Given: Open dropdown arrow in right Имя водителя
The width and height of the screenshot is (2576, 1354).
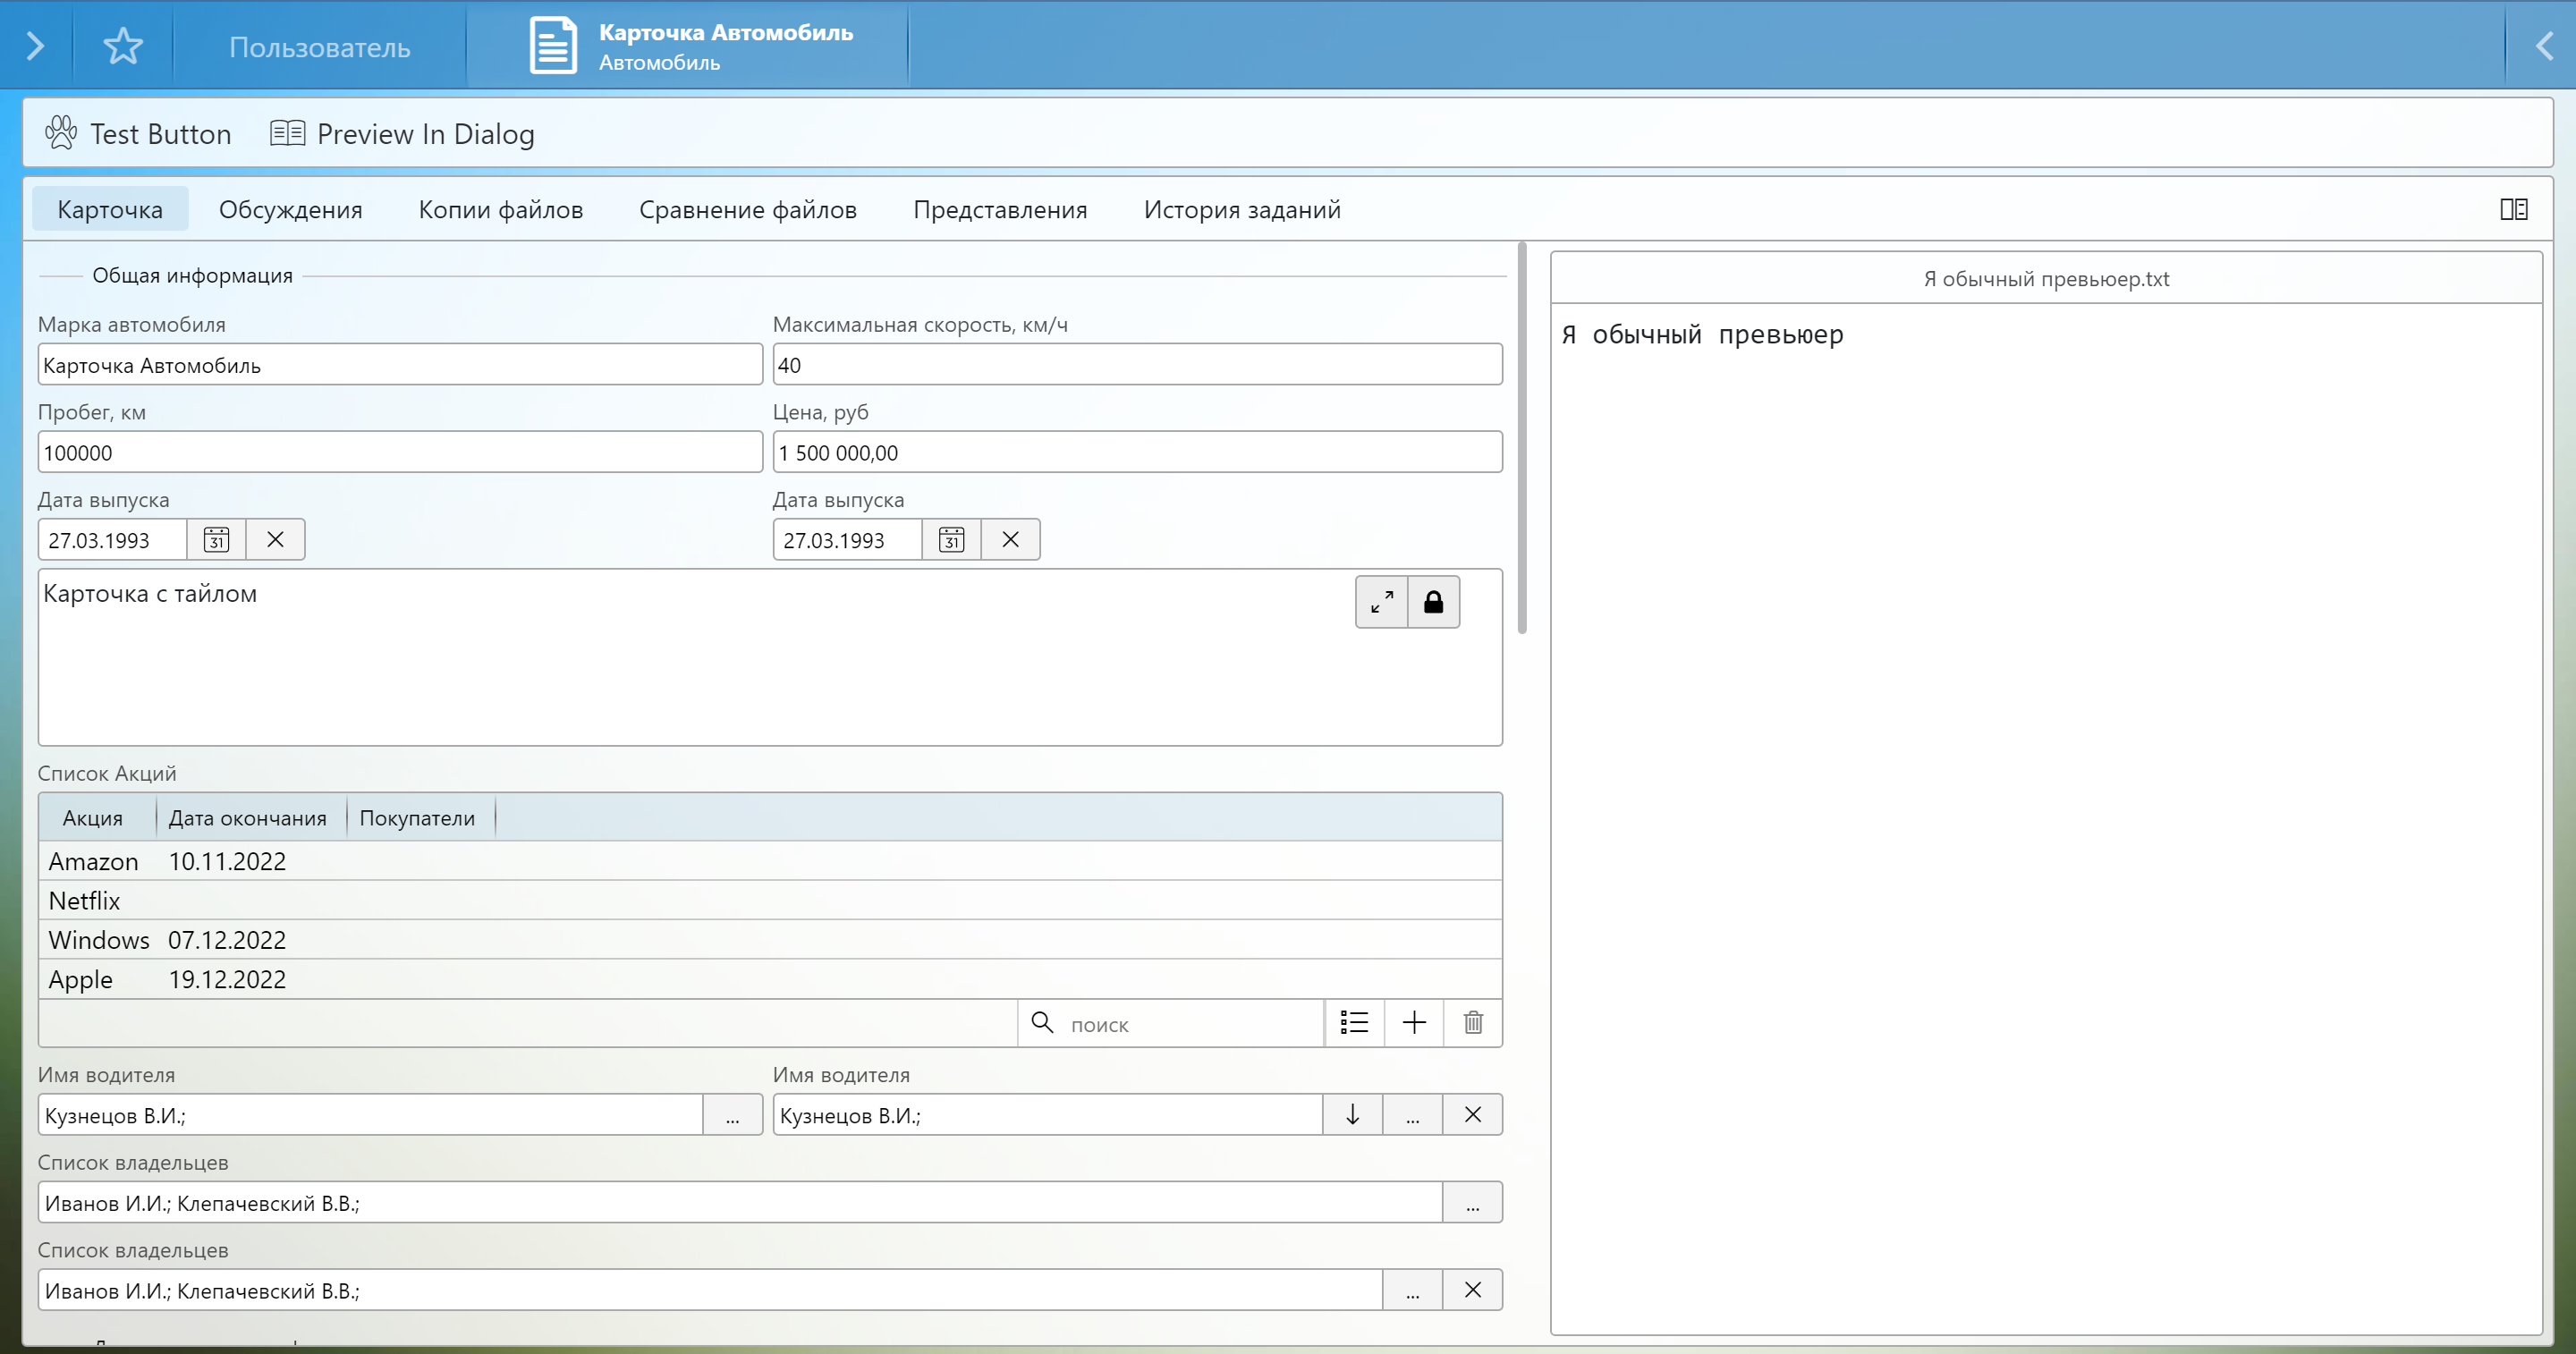Looking at the screenshot, I should tap(1352, 1115).
